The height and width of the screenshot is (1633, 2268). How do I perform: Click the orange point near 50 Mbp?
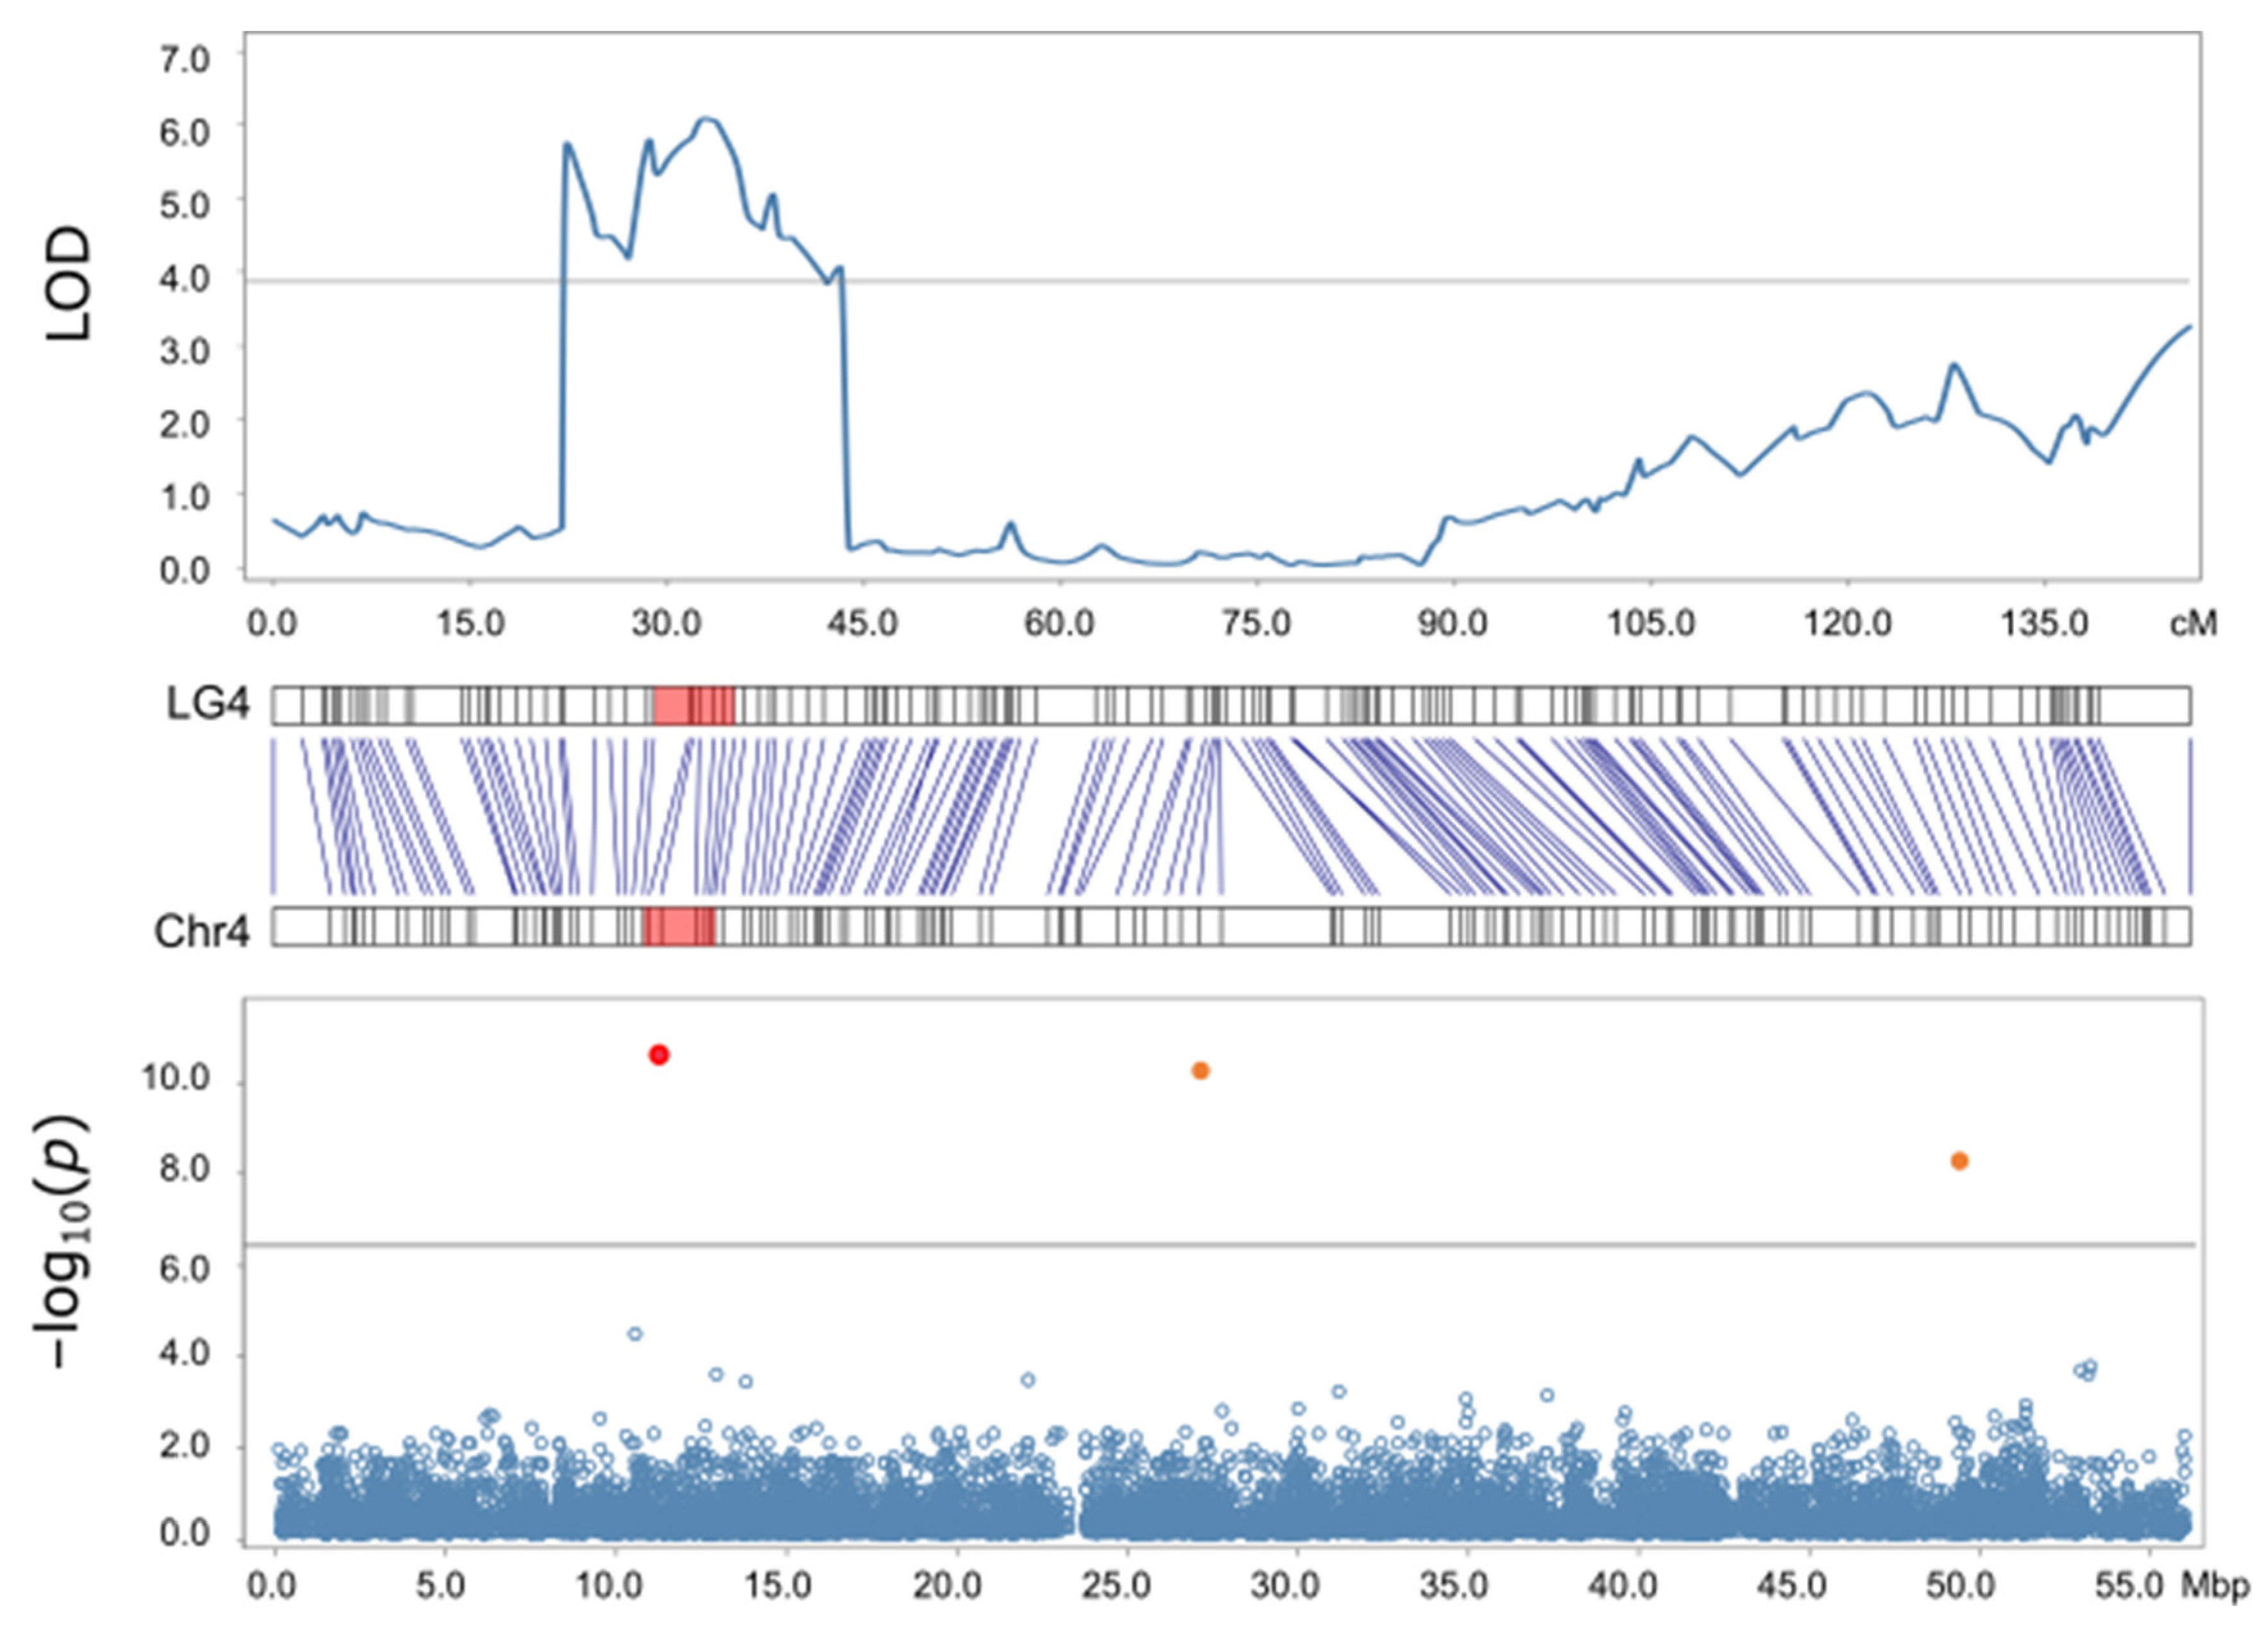point(1959,1161)
